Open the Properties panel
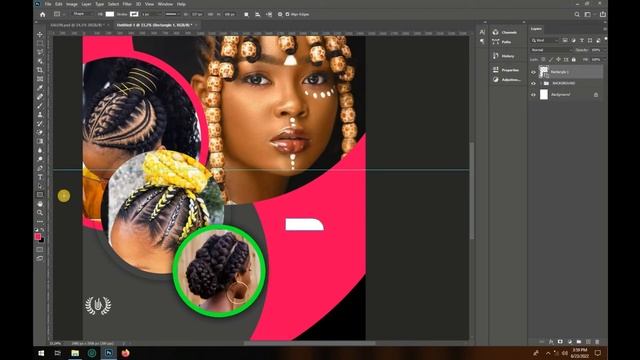This screenshot has height=360, width=640. pos(506,70)
